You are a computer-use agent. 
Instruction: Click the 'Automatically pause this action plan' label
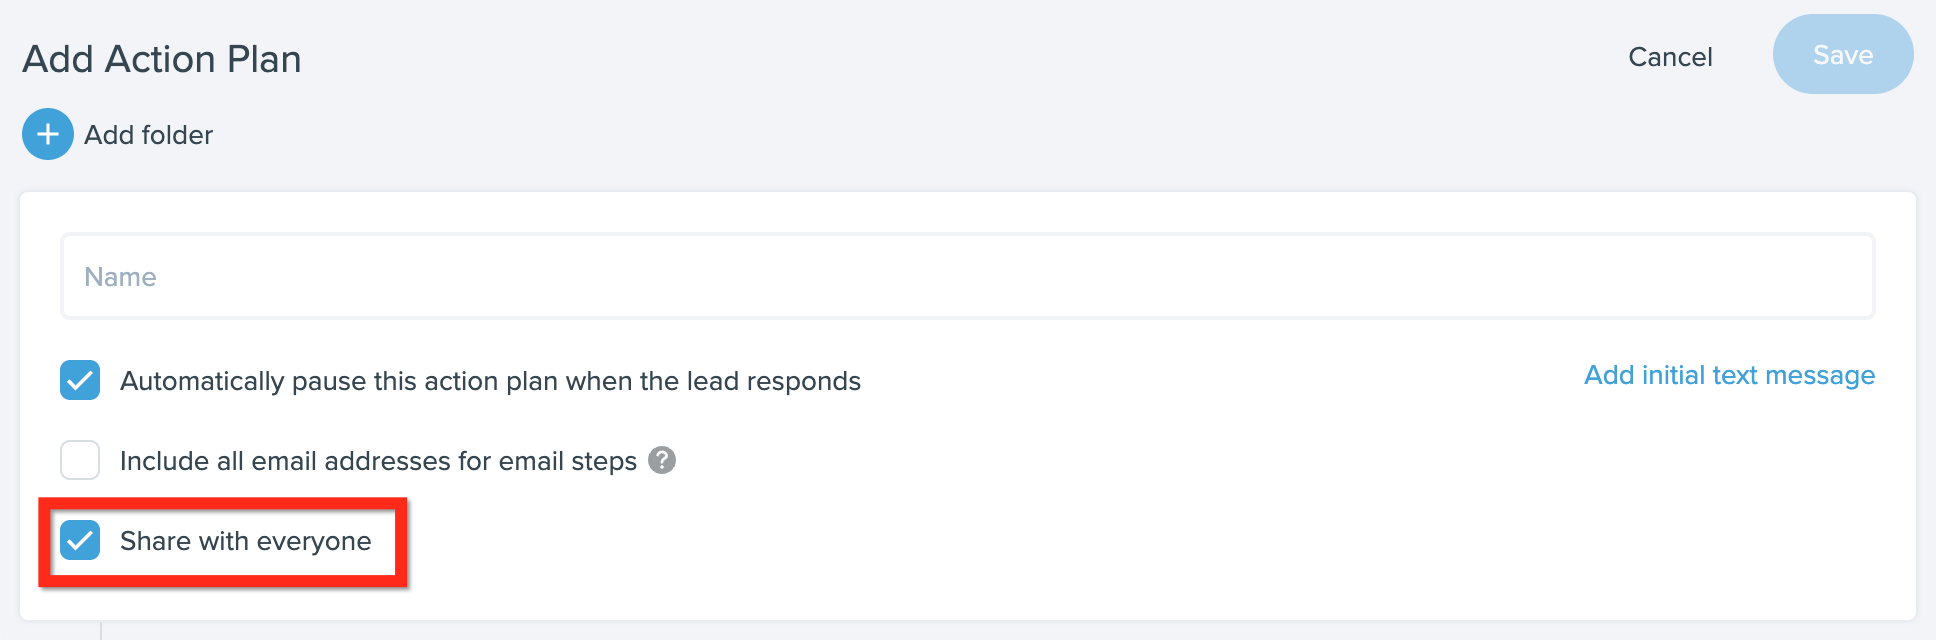tap(490, 381)
